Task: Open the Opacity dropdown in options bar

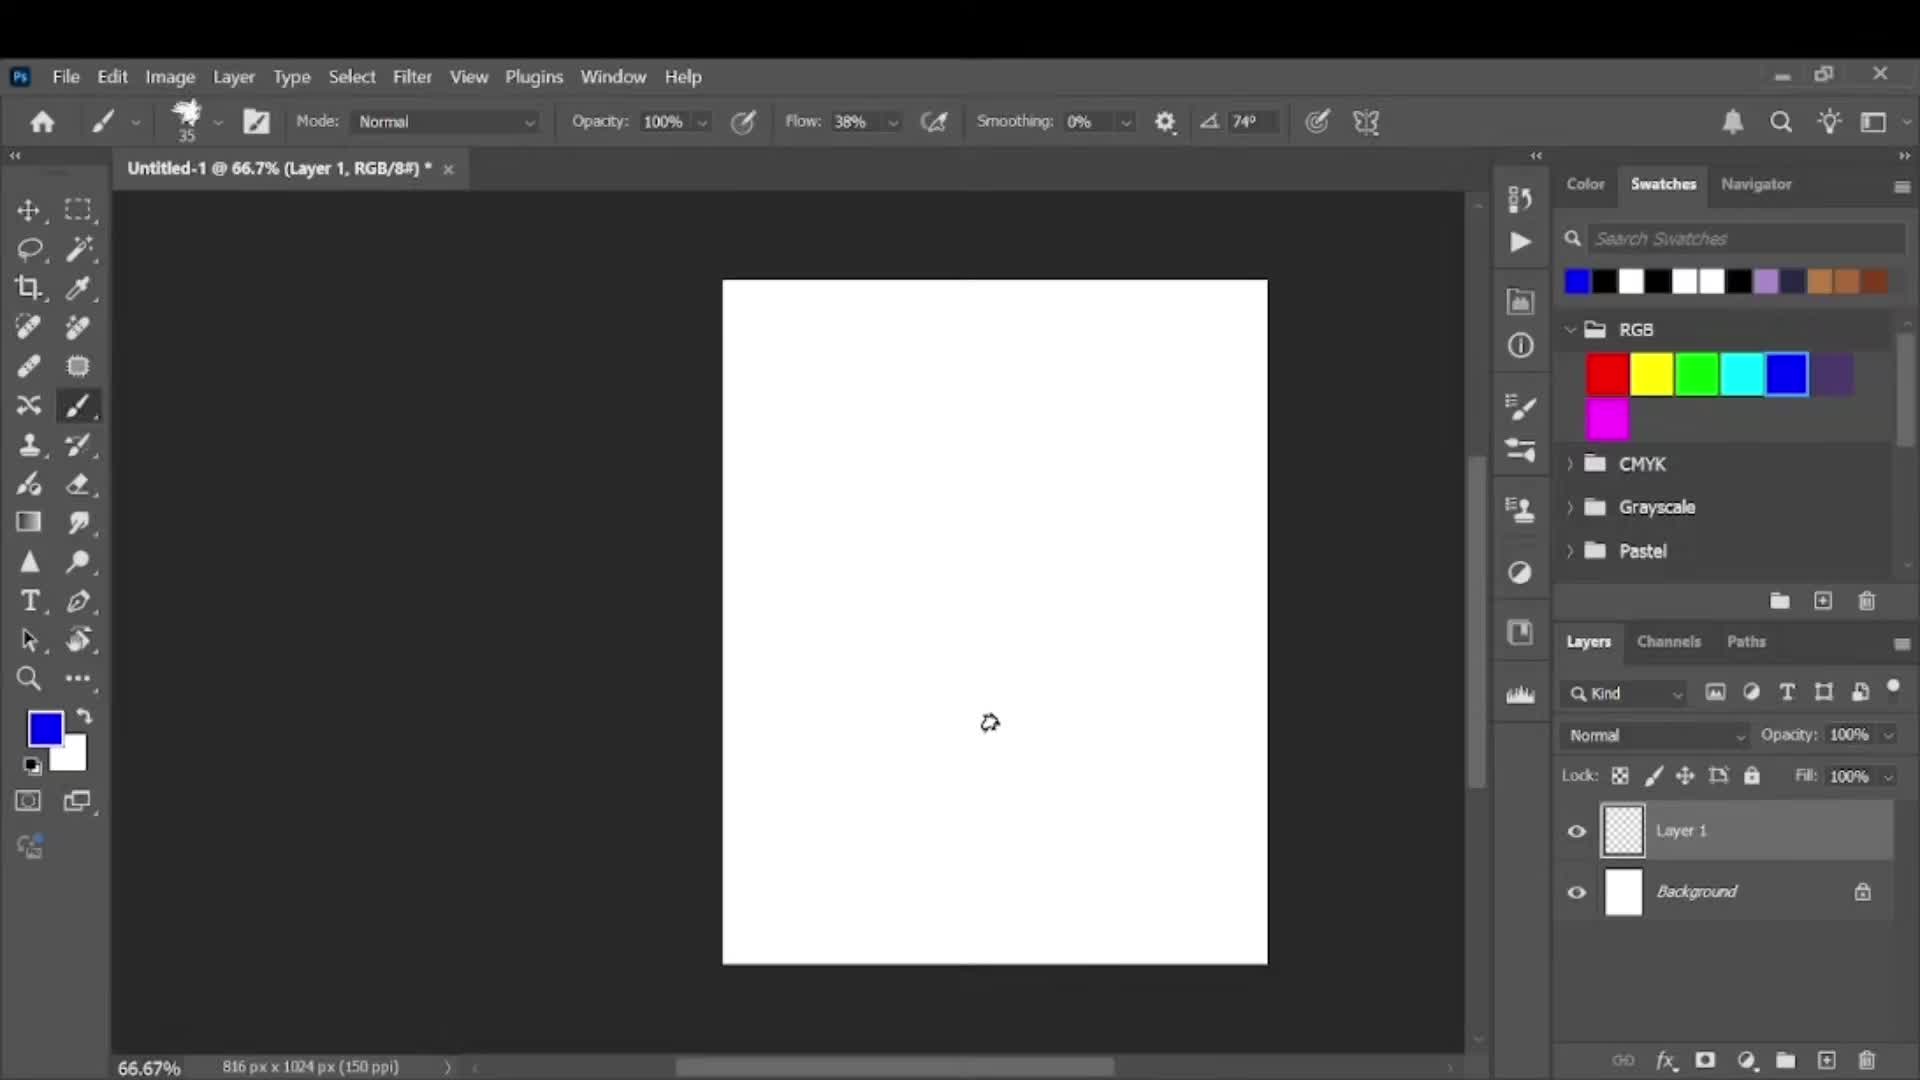Action: (x=703, y=123)
